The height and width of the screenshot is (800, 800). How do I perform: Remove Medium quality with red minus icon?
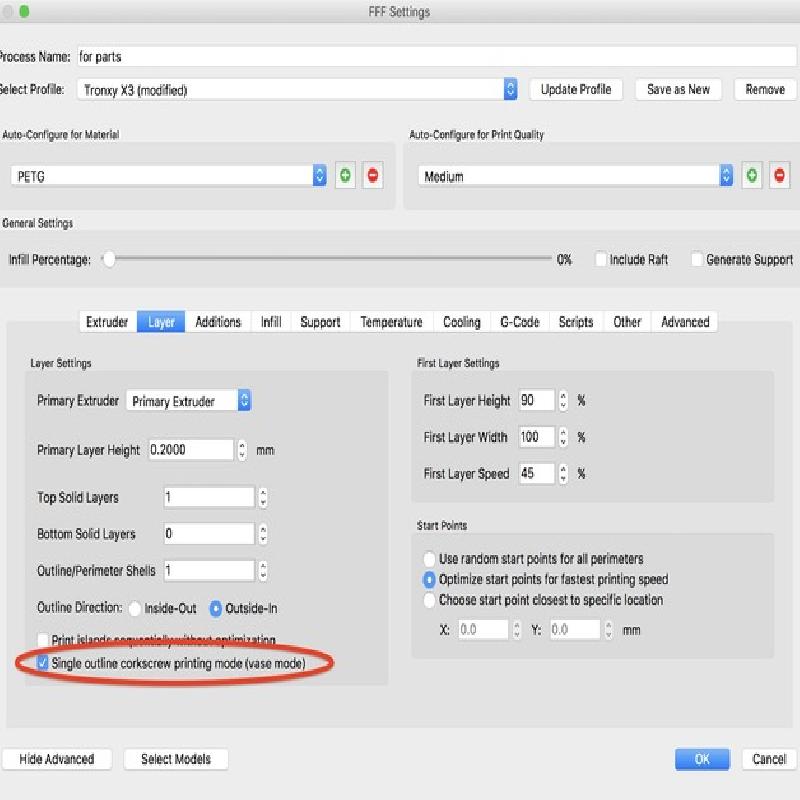(x=779, y=176)
